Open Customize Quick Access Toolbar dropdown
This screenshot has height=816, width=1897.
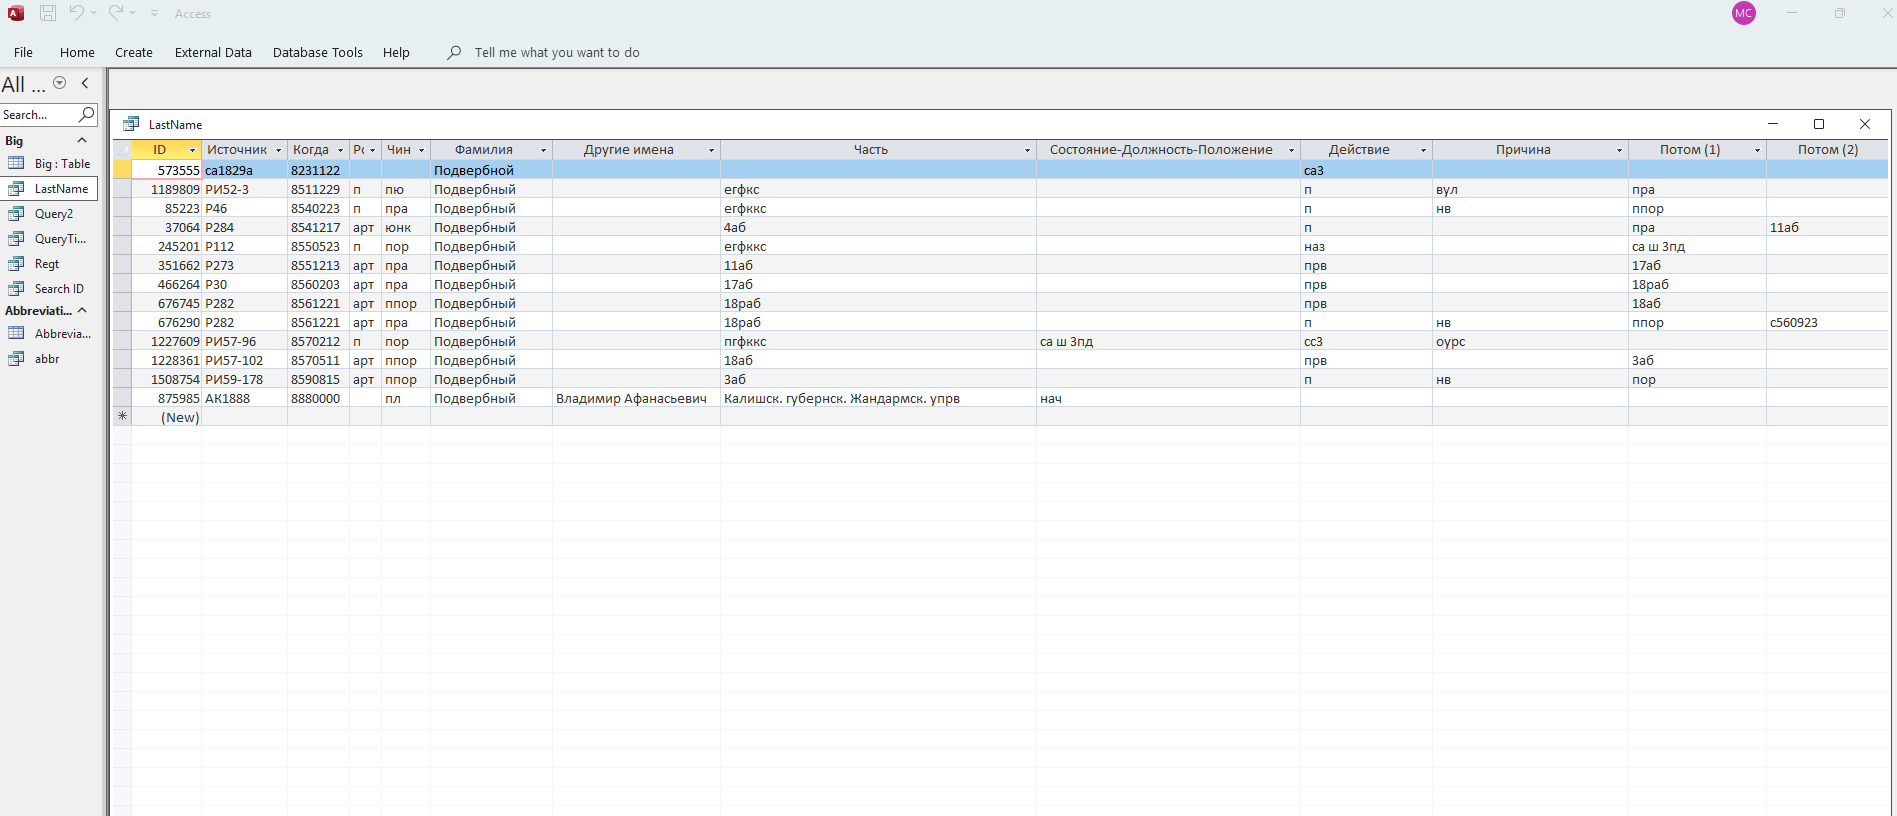[154, 13]
